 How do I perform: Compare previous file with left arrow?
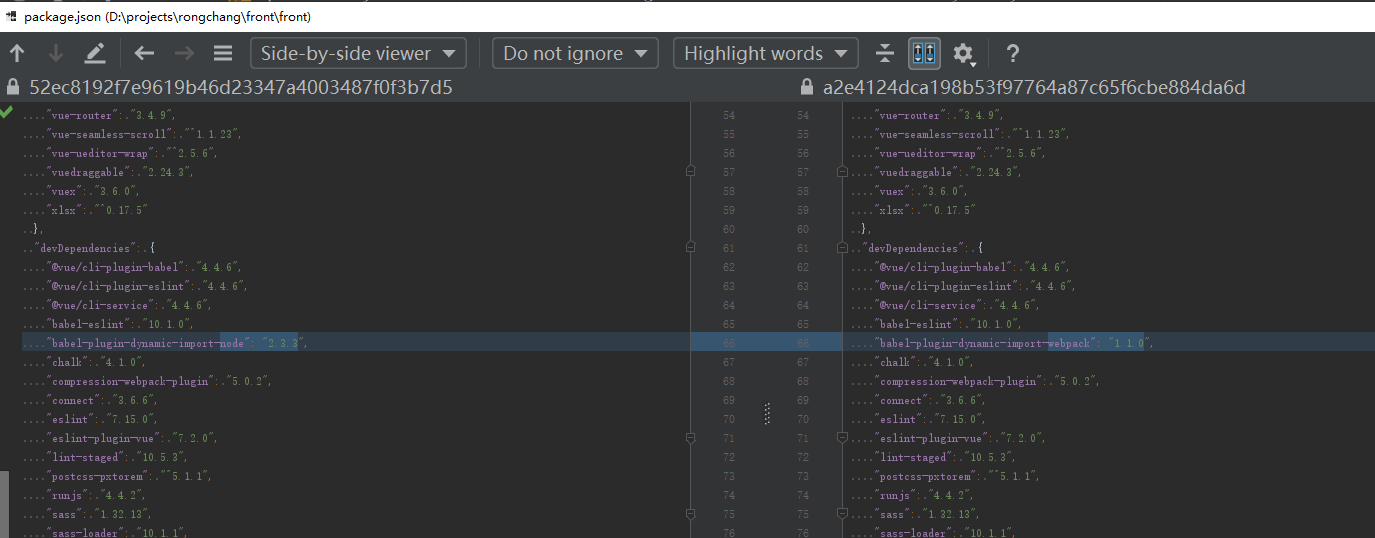(x=145, y=54)
